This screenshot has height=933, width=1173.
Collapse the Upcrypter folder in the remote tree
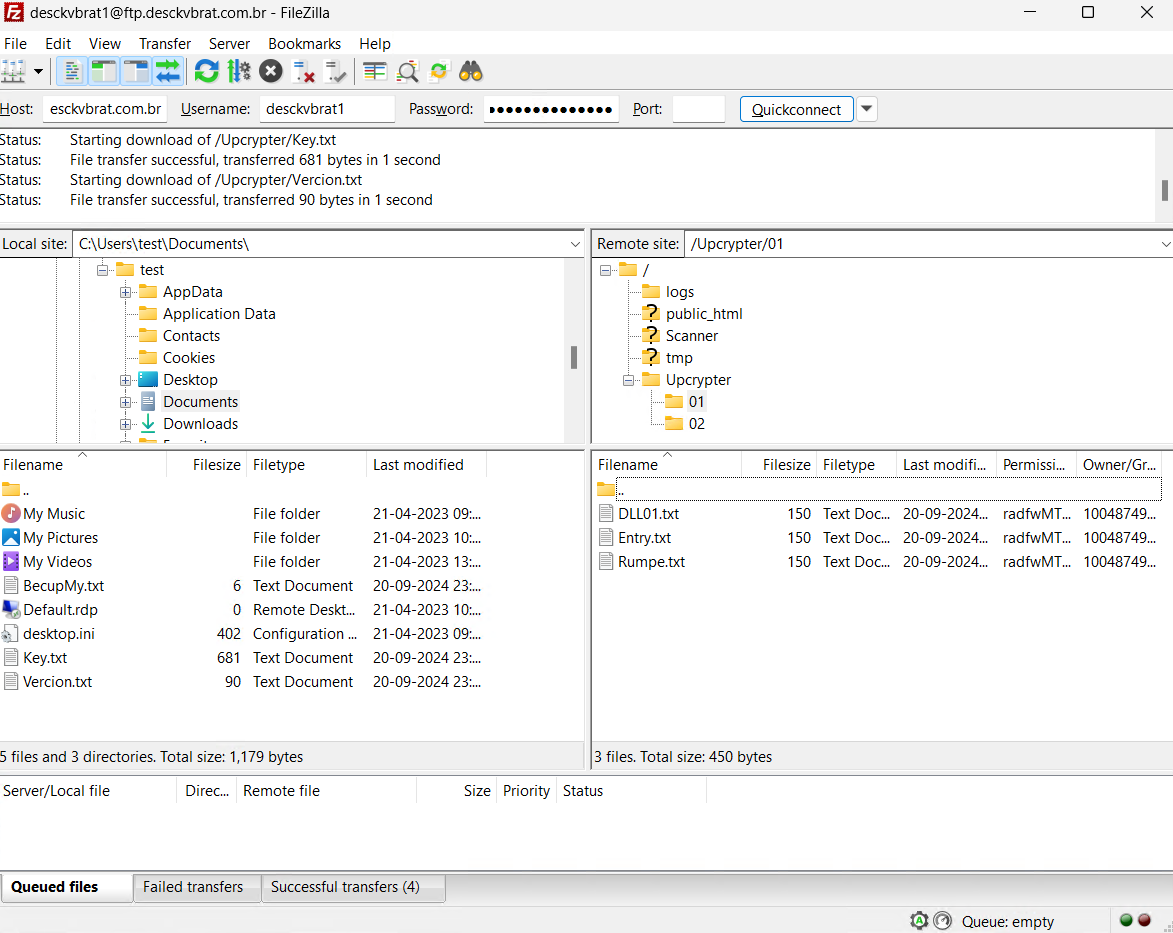click(629, 380)
